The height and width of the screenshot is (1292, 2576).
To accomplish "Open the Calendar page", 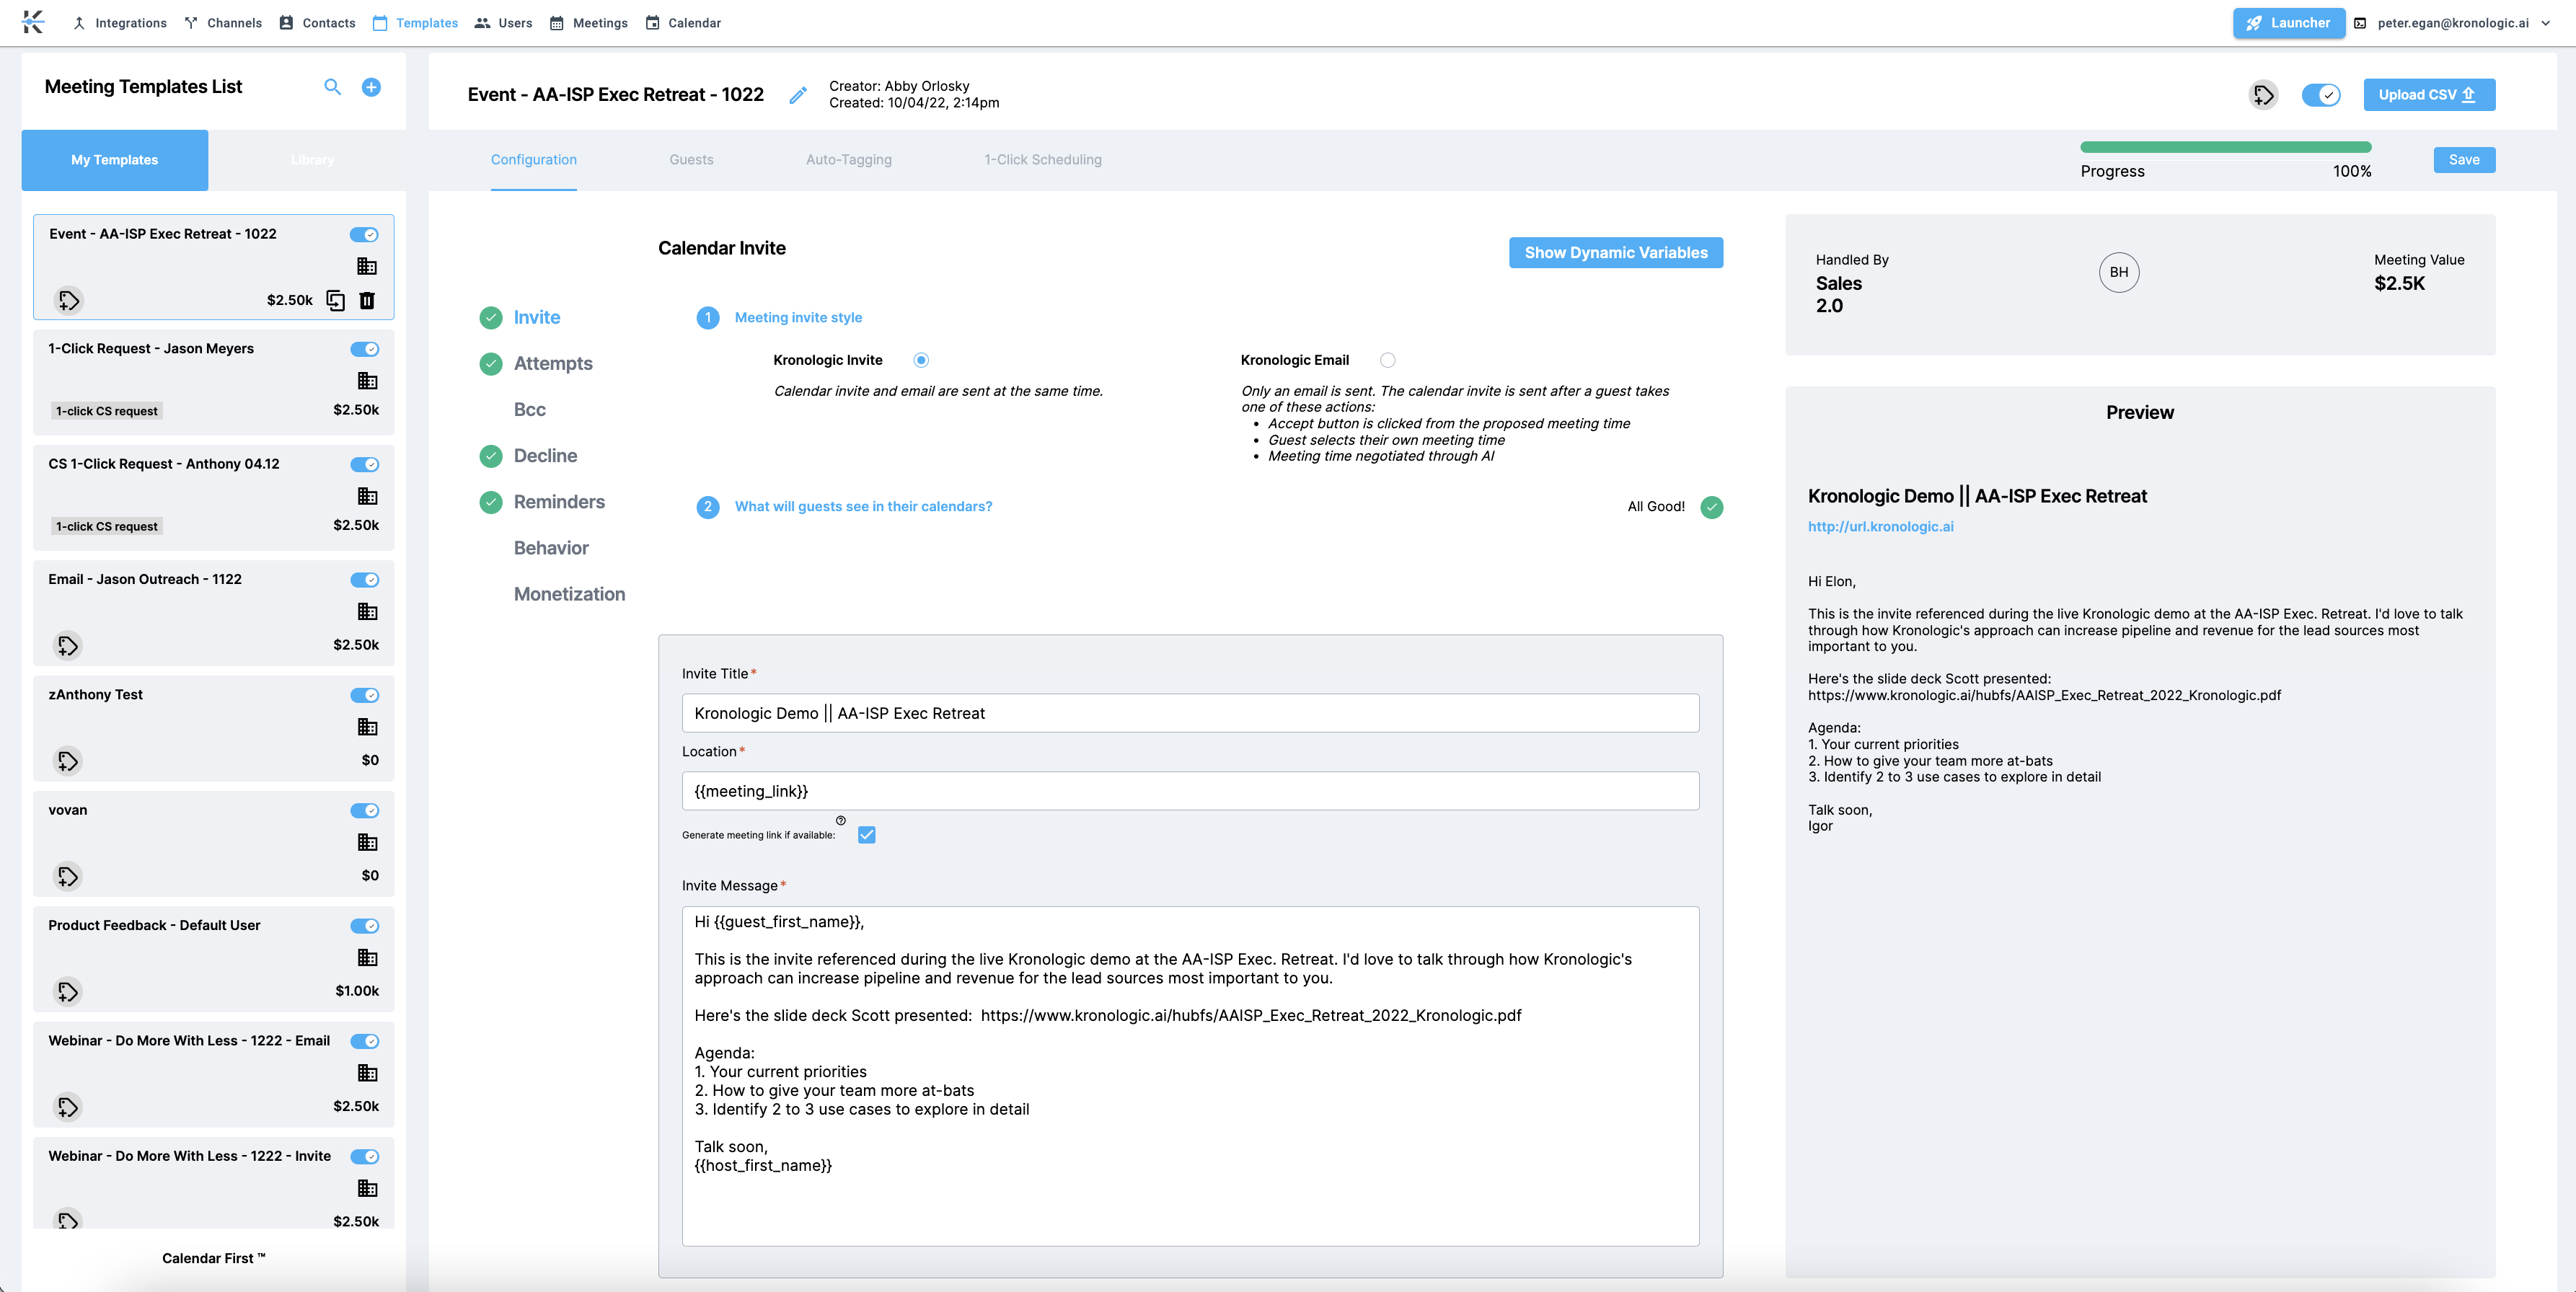I will click(683, 23).
